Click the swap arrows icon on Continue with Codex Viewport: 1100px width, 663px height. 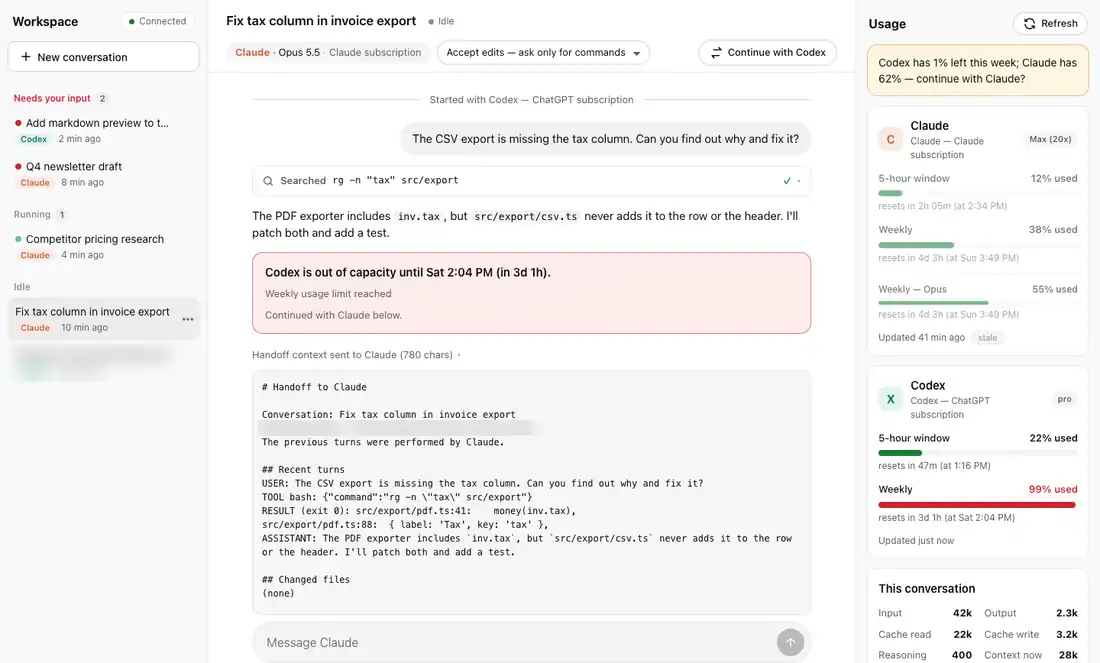[716, 53]
